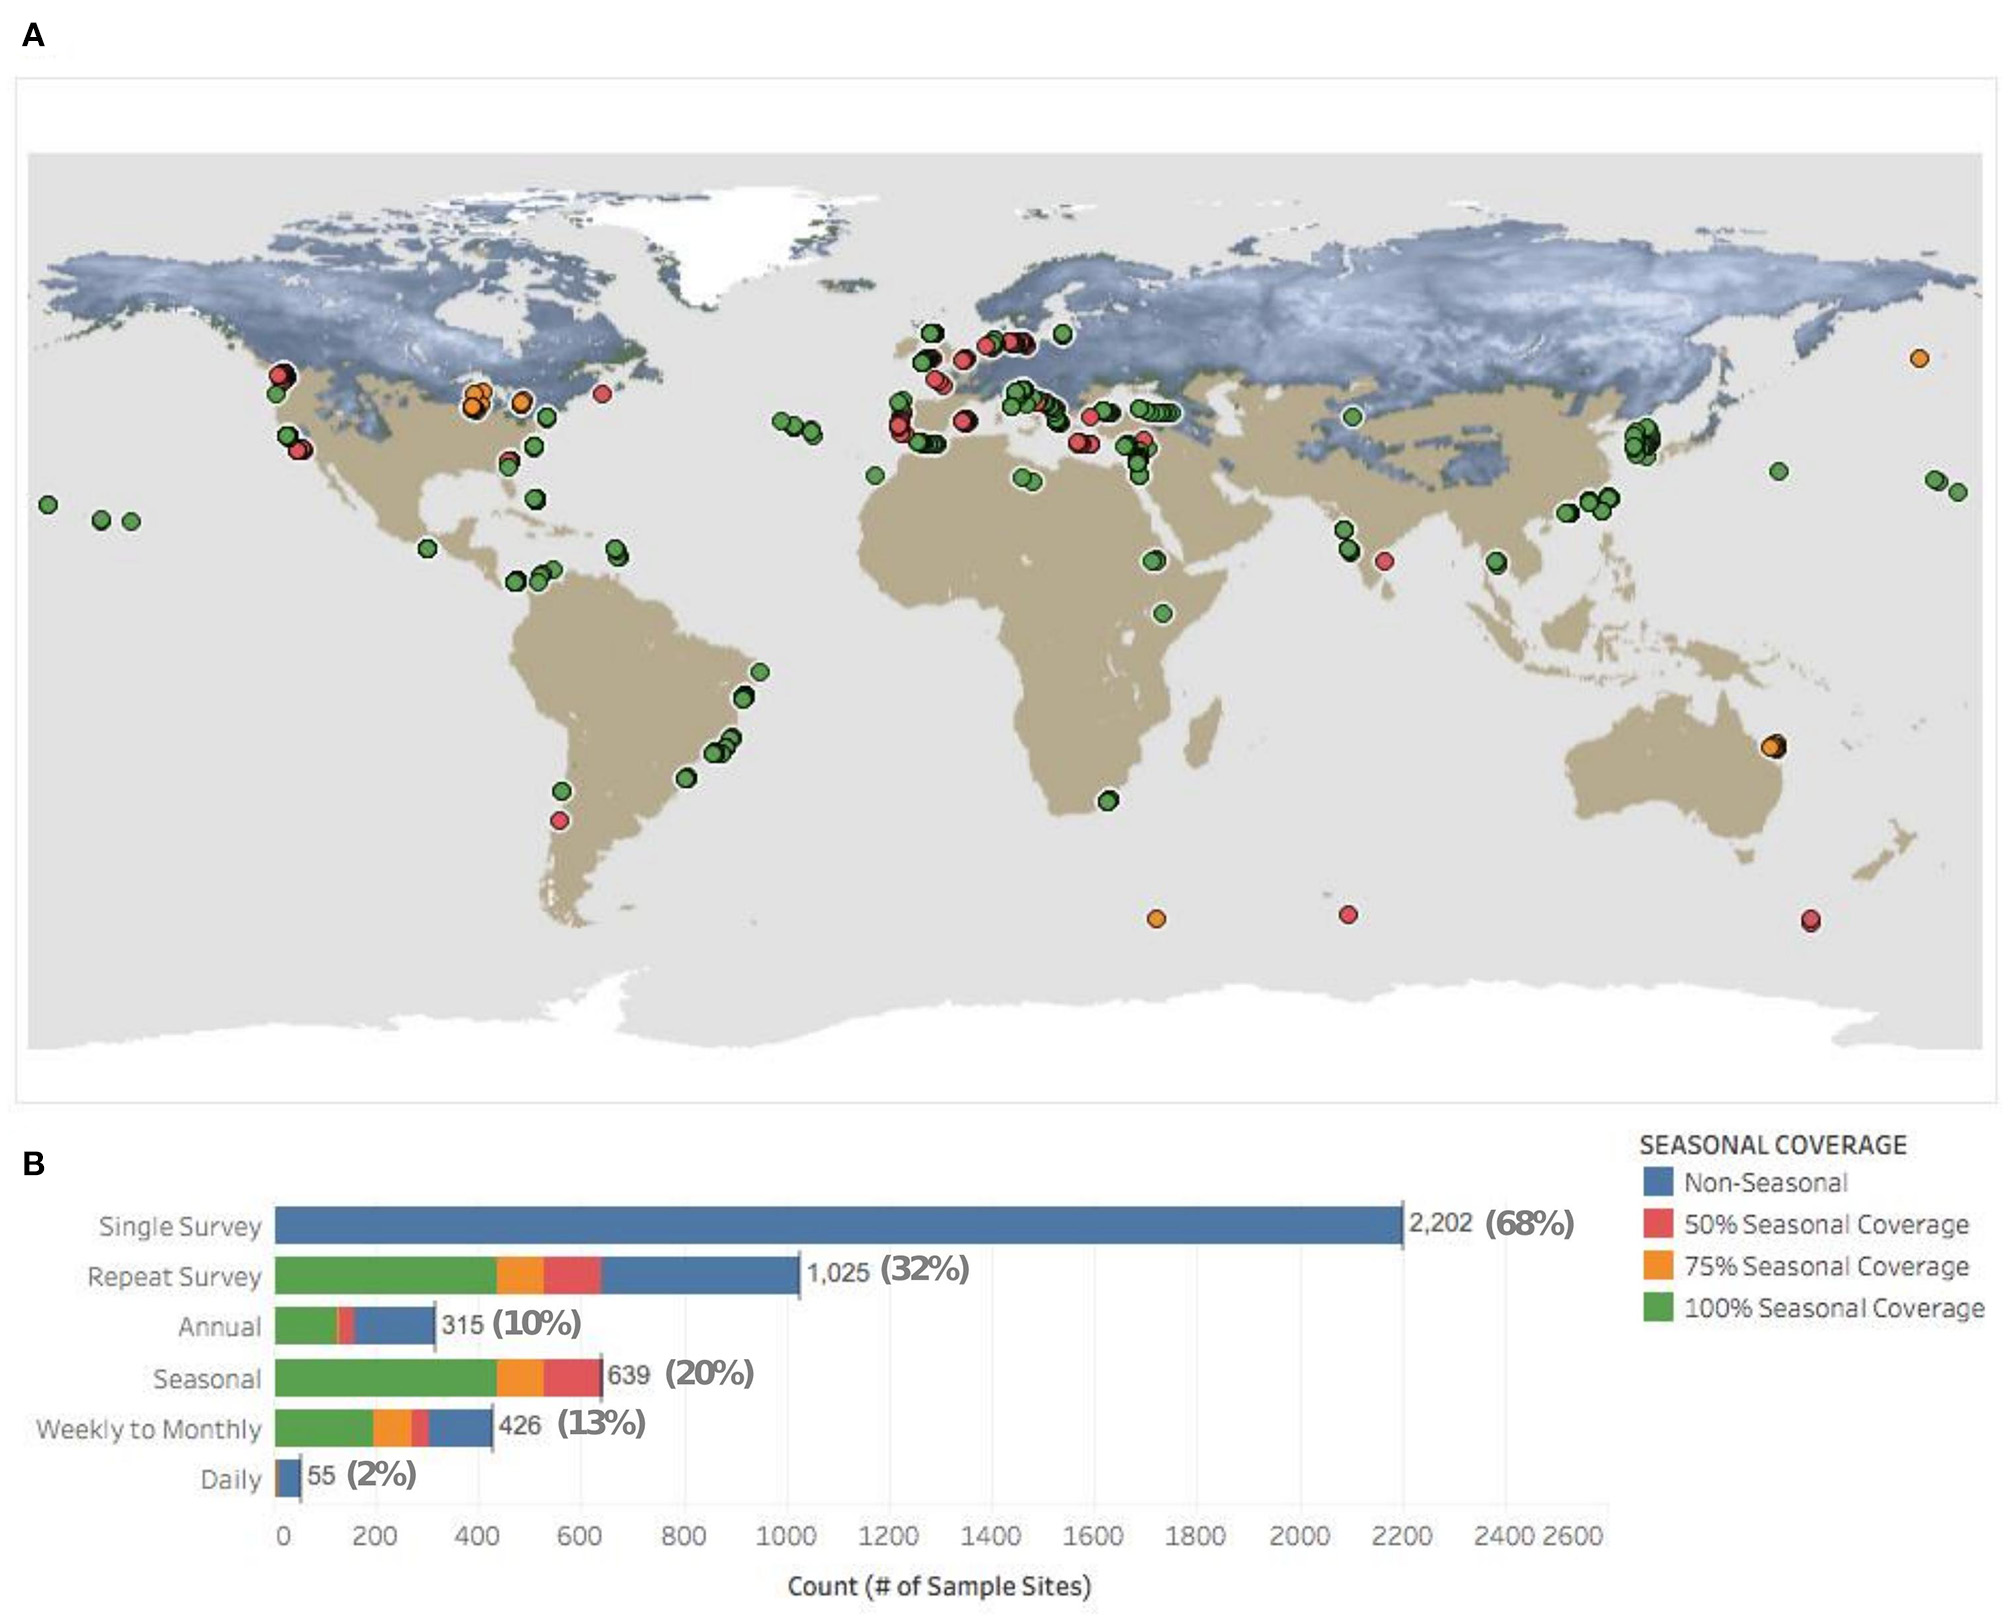Click orange marker in far northeast Pacific Russia
This screenshot has width=2008, height=1619.
pyautogui.click(x=1918, y=358)
